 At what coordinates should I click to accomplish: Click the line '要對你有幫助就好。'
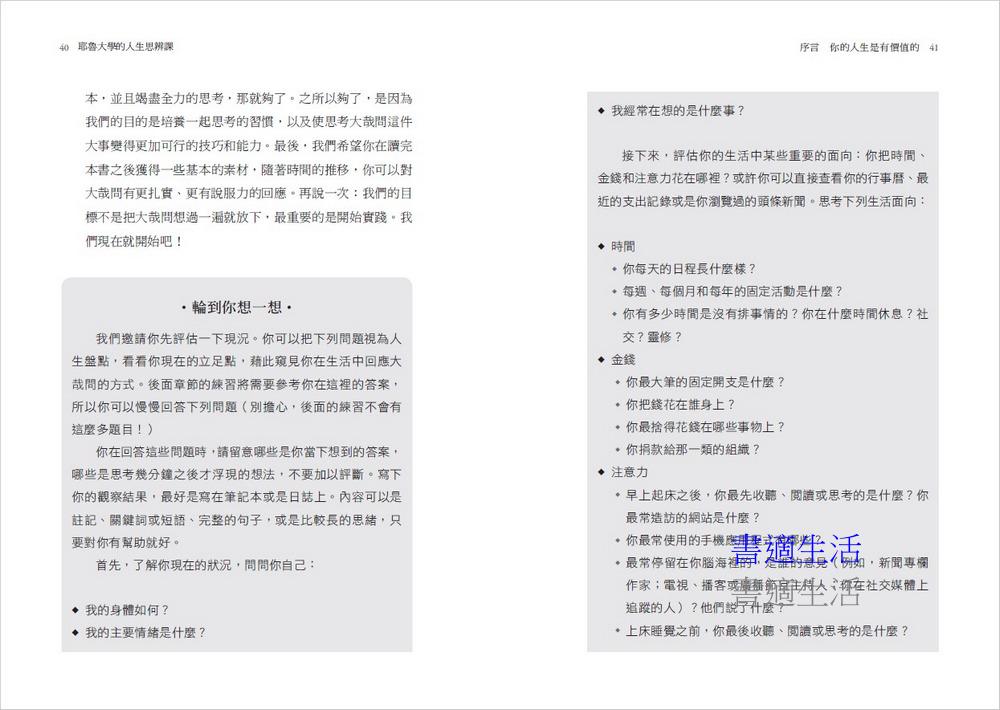(x=126, y=543)
